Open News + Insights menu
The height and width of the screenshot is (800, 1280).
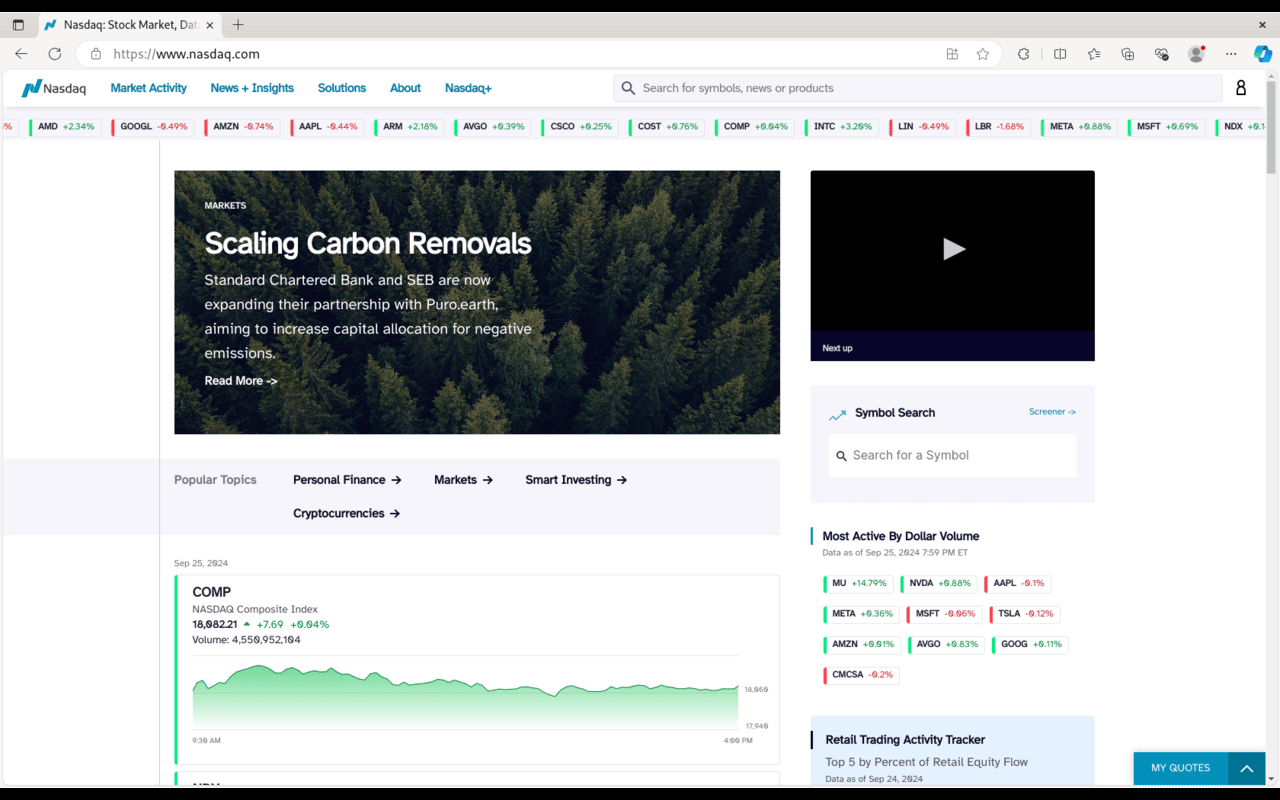point(252,88)
